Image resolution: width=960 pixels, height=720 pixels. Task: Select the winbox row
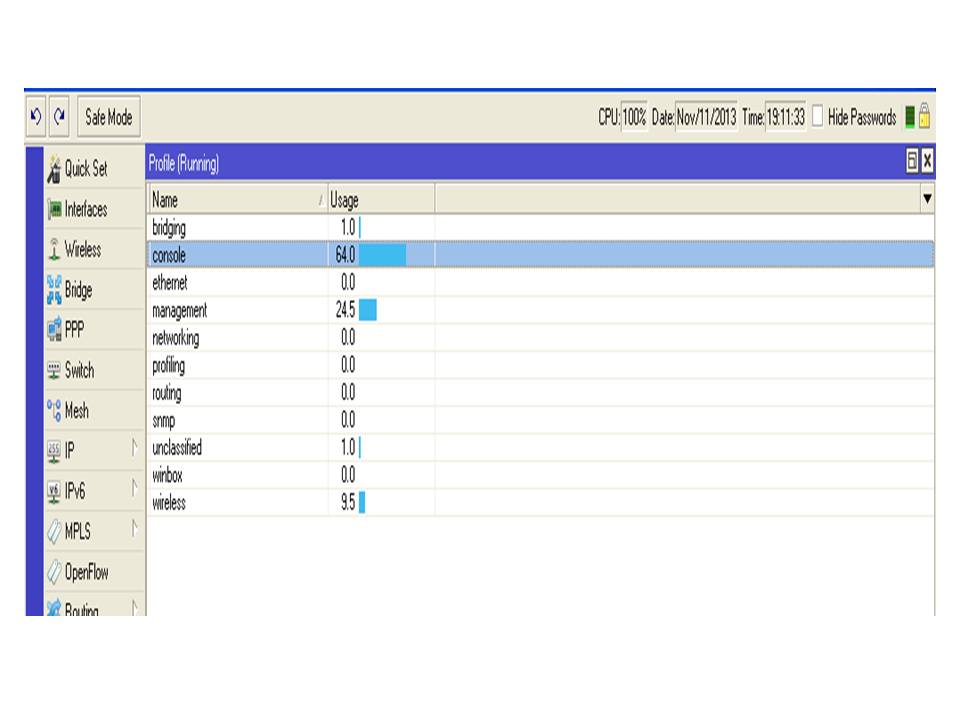click(x=541, y=475)
